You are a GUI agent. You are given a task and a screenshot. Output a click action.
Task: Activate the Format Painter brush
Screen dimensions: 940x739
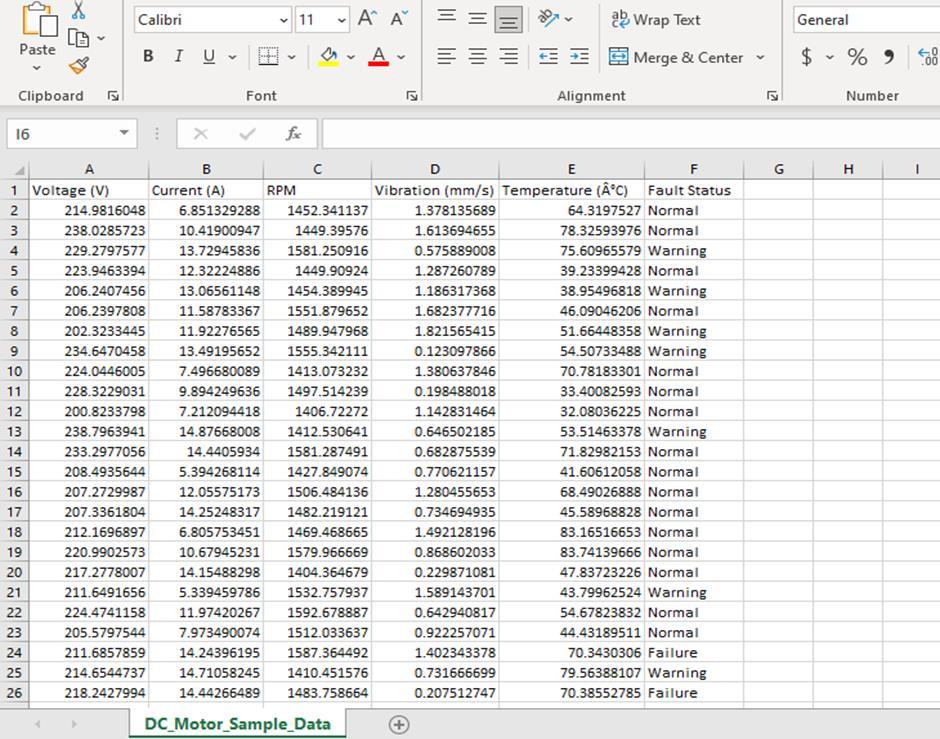(x=79, y=65)
